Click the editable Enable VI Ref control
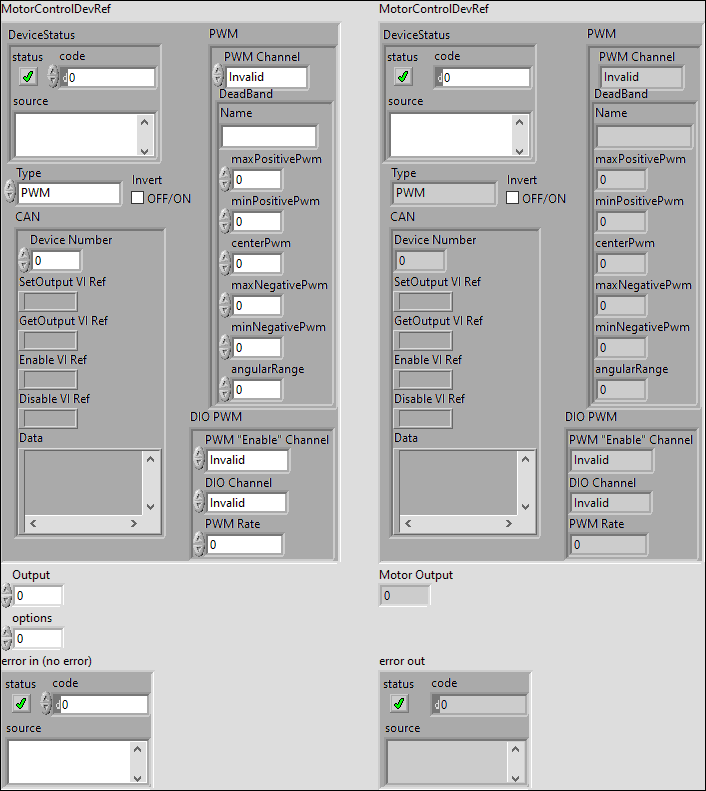The height and width of the screenshot is (791, 706). (49, 379)
